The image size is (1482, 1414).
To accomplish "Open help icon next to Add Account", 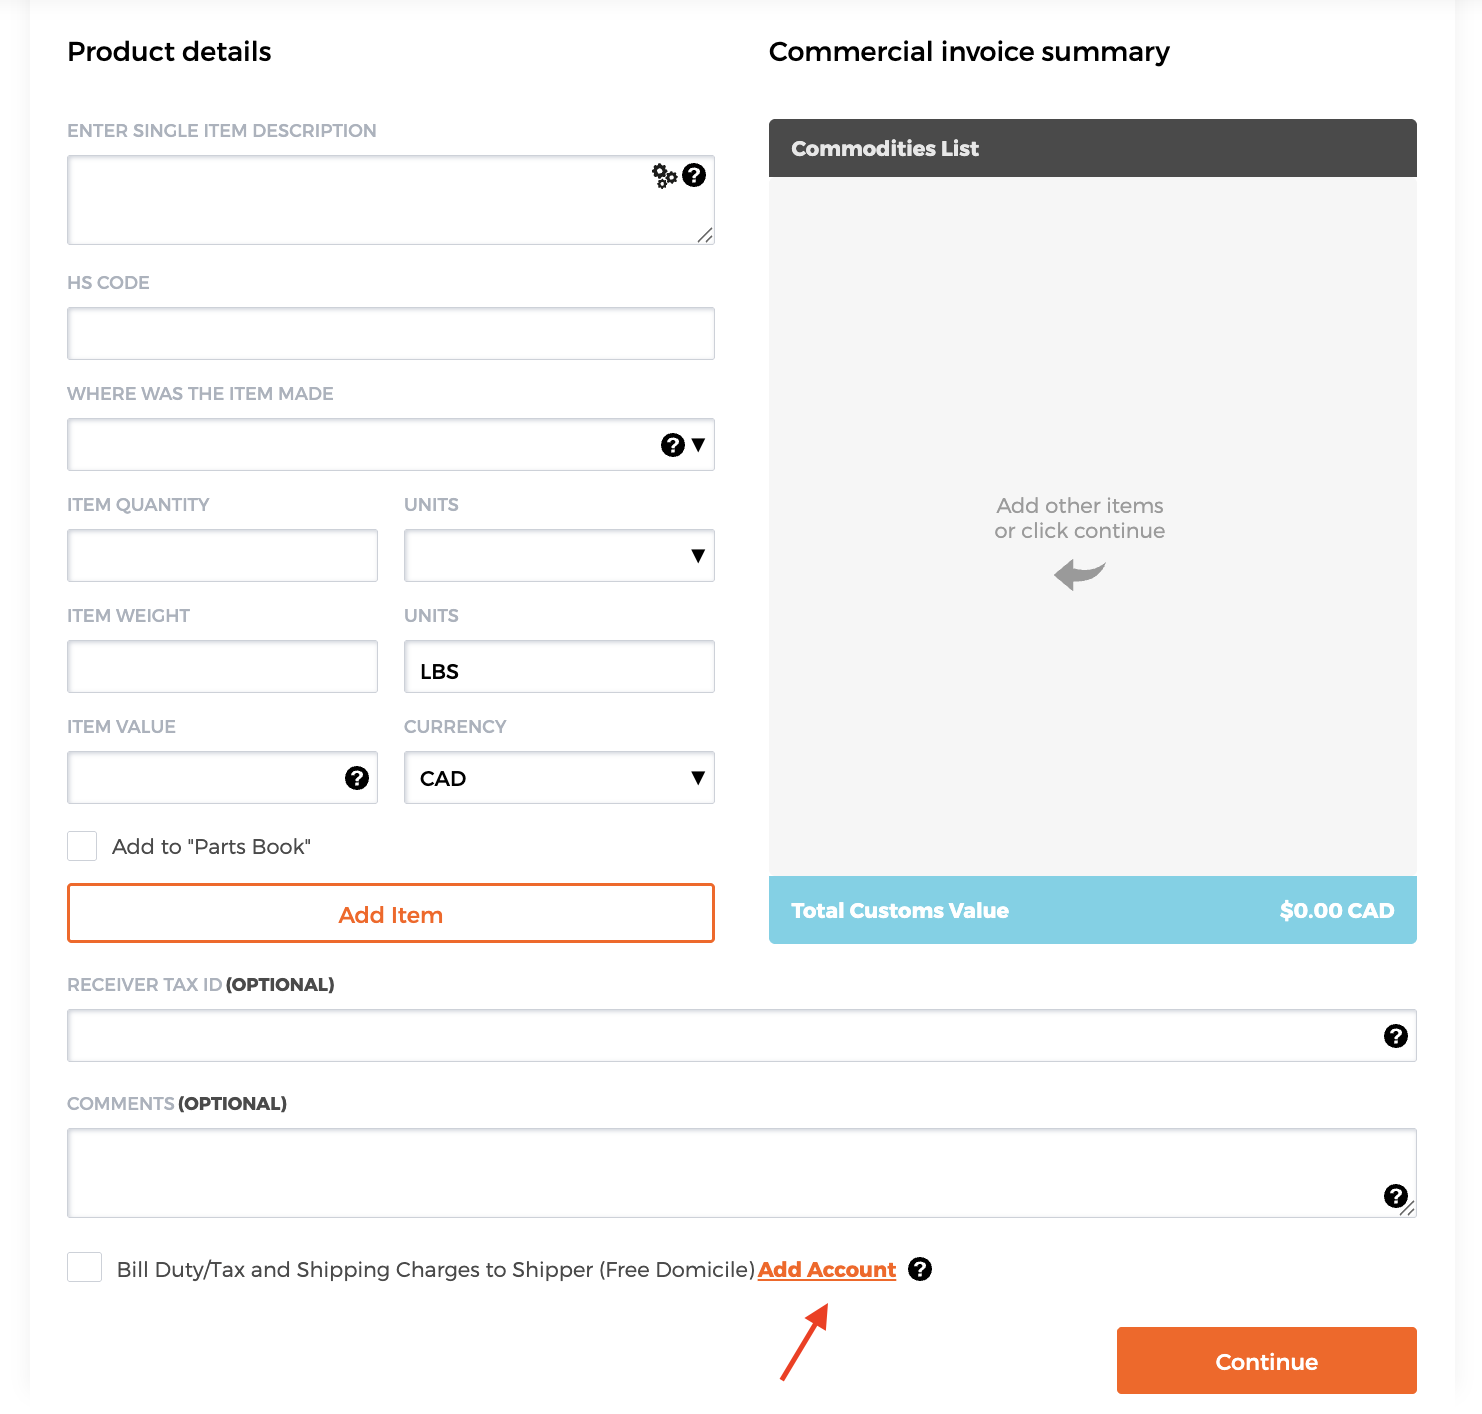I will click(x=920, y=1269).
